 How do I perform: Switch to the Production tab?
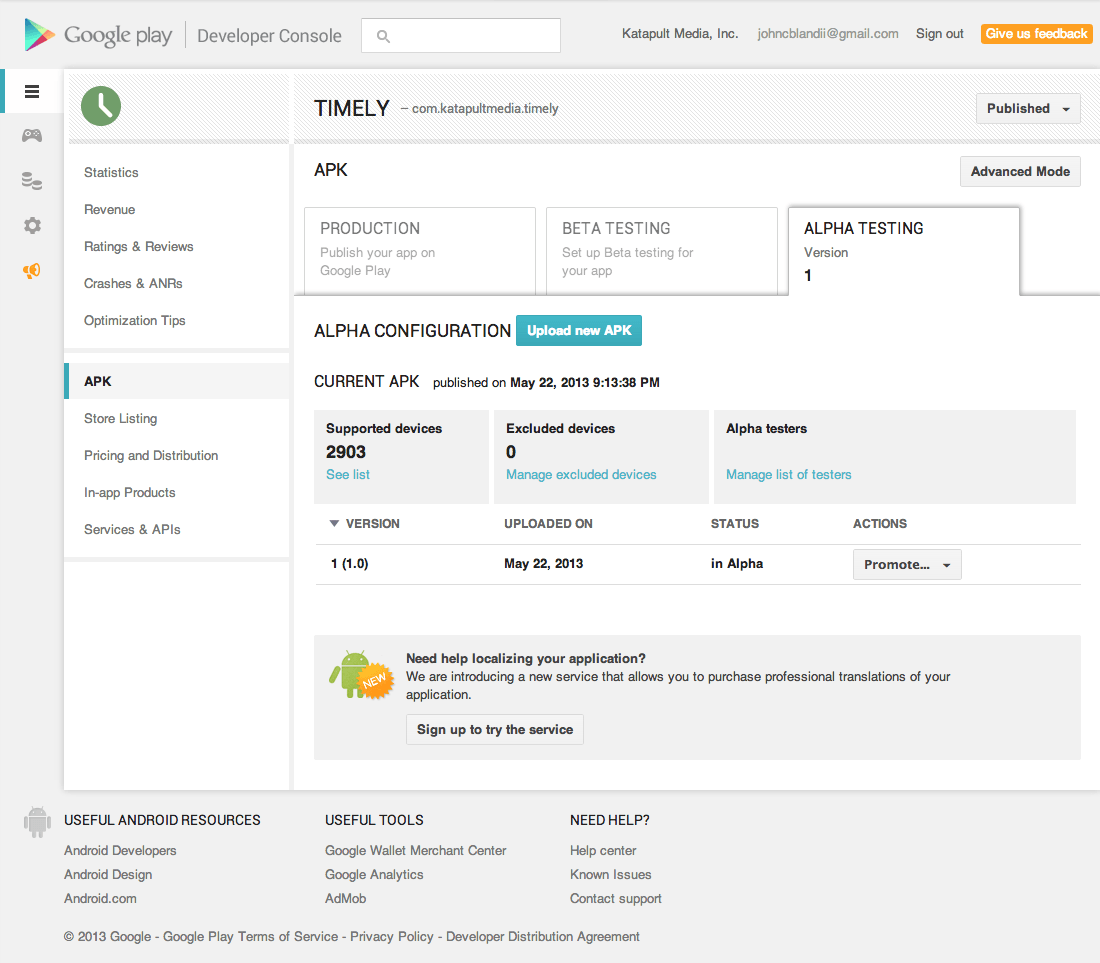click(420, 250)
